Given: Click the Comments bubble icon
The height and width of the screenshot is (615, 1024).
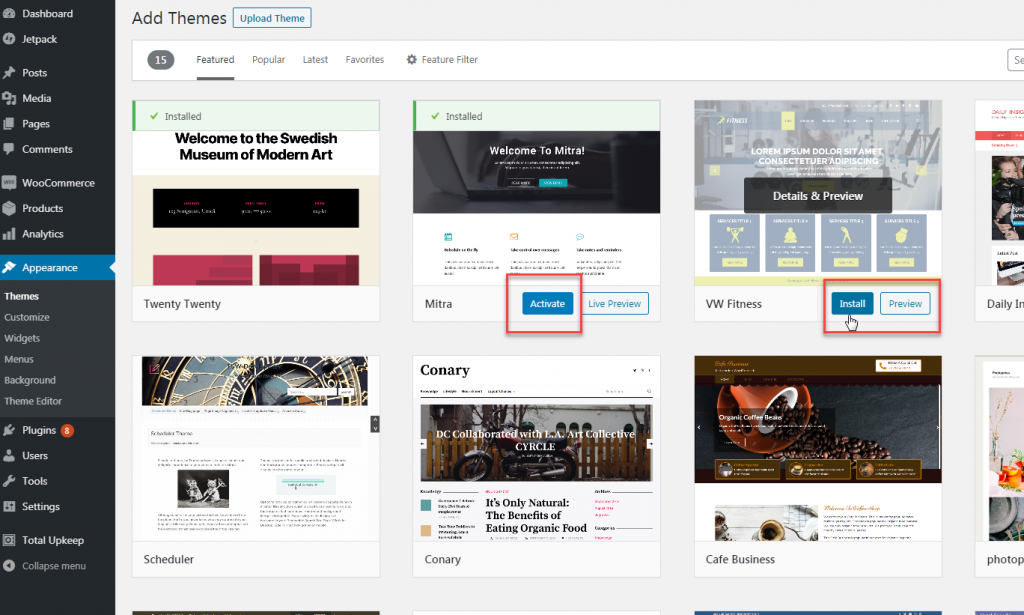Looking at the screenshot, I should [8, 149].
